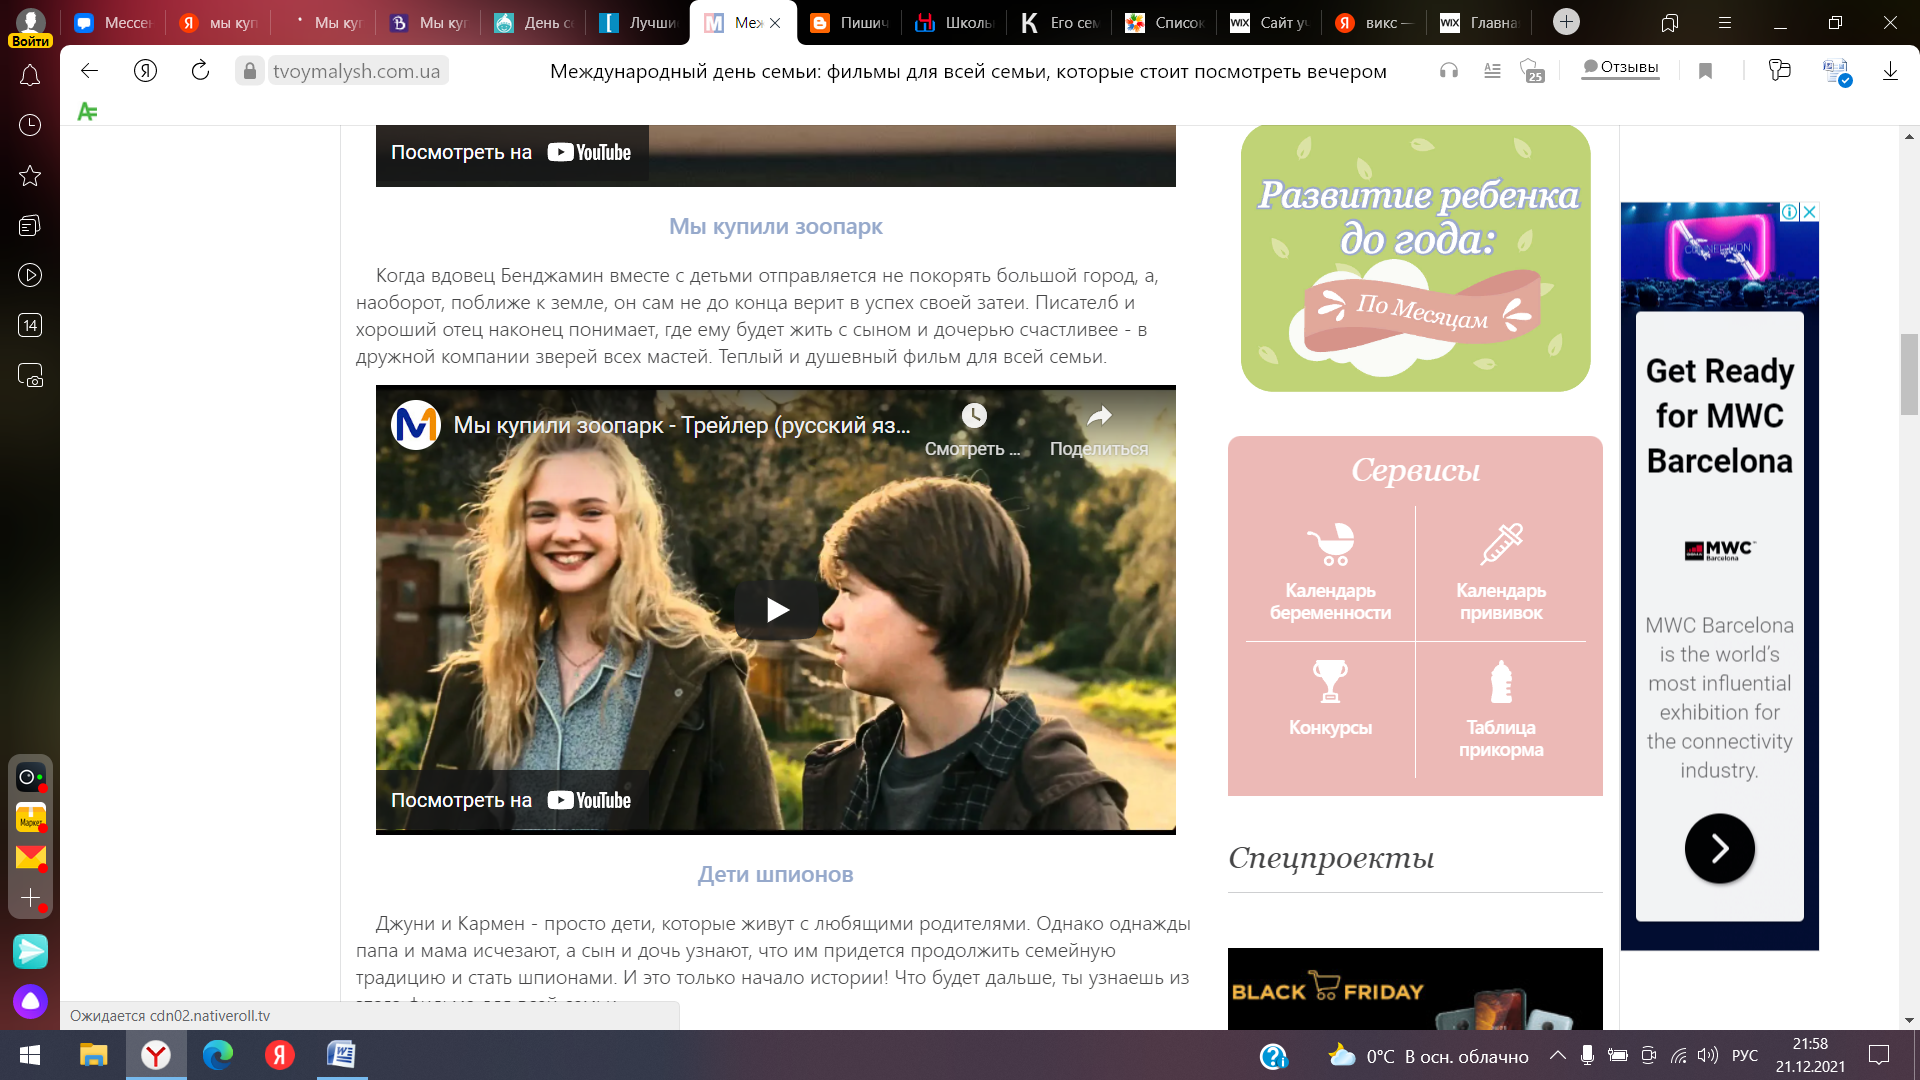This screenshot has width=1920, height=1080.
Task: Reload the page
Action: point(200,70)
